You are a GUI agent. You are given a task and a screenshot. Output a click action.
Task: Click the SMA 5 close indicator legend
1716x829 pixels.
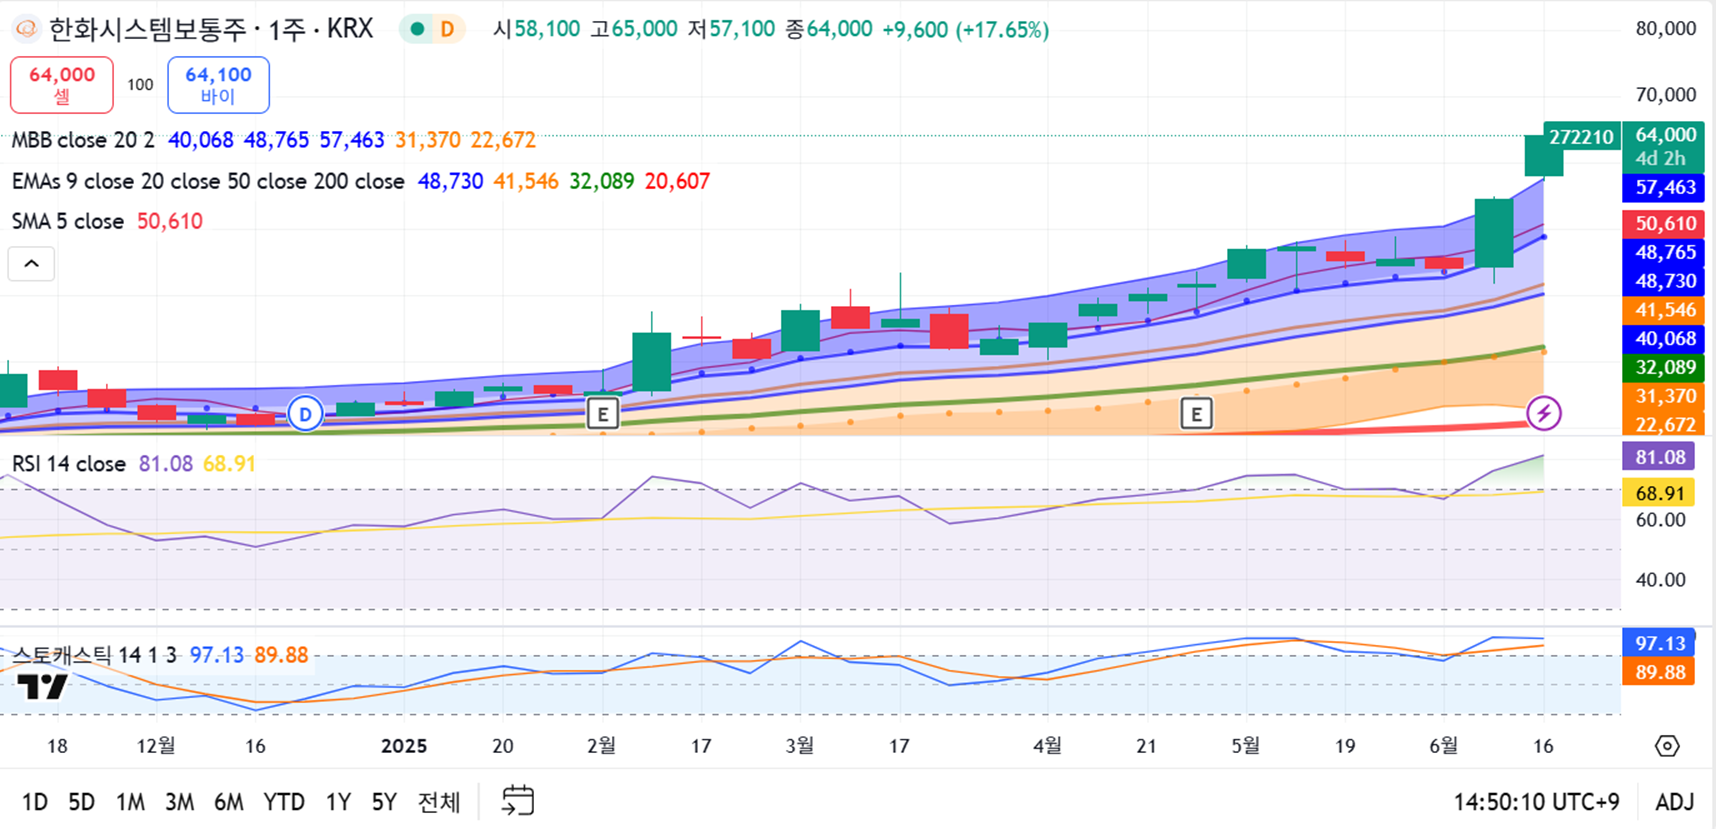click(68, 221)
